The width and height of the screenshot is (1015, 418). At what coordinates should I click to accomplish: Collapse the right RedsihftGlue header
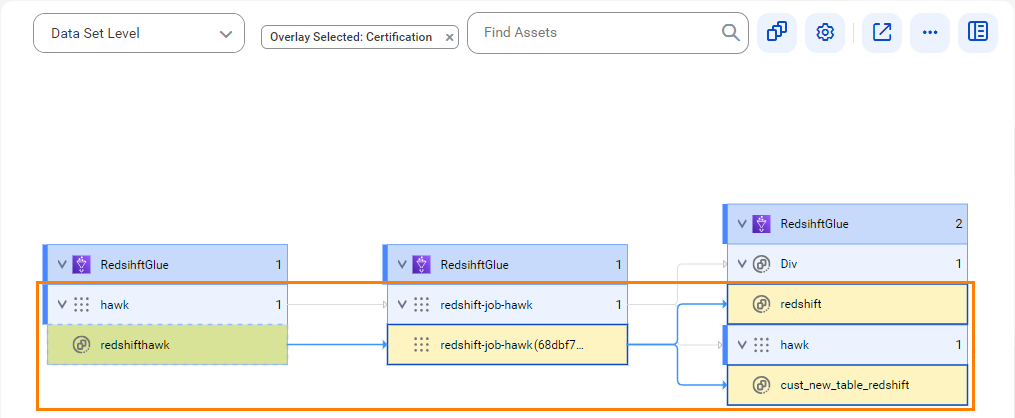pyautogui.click(x=742, y=224)
